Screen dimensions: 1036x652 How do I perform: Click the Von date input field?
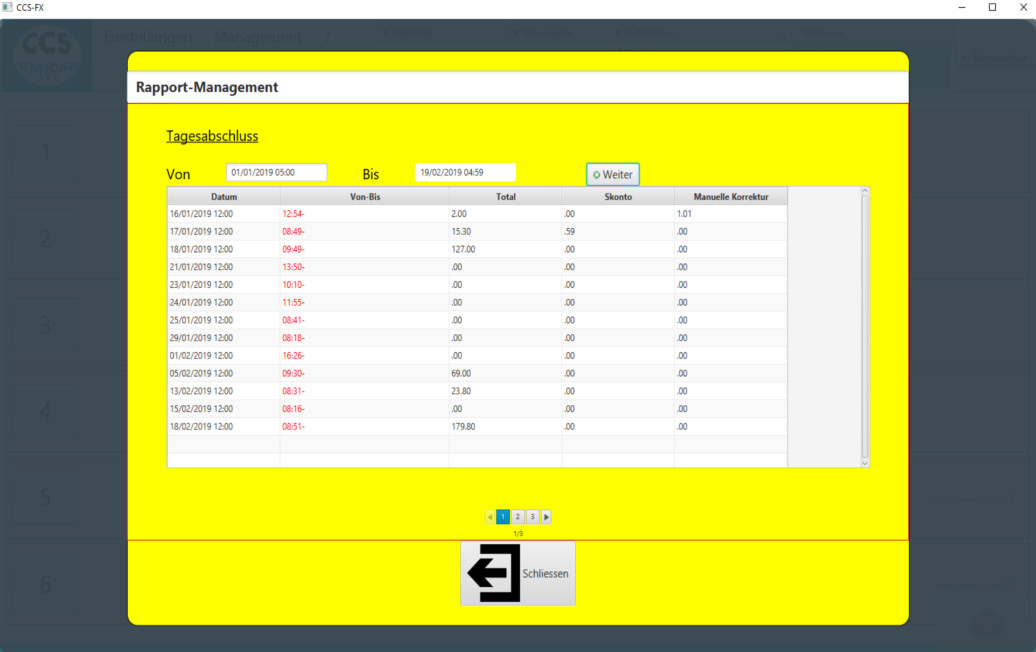(276, 172)
